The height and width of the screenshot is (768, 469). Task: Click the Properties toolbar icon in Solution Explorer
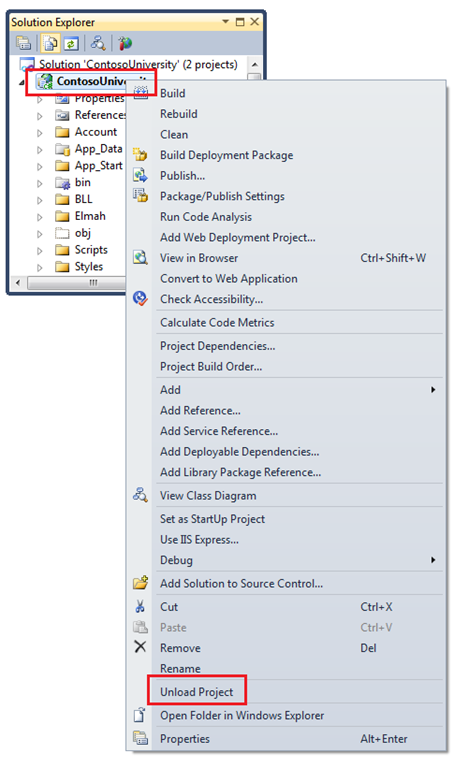(23, 43)
